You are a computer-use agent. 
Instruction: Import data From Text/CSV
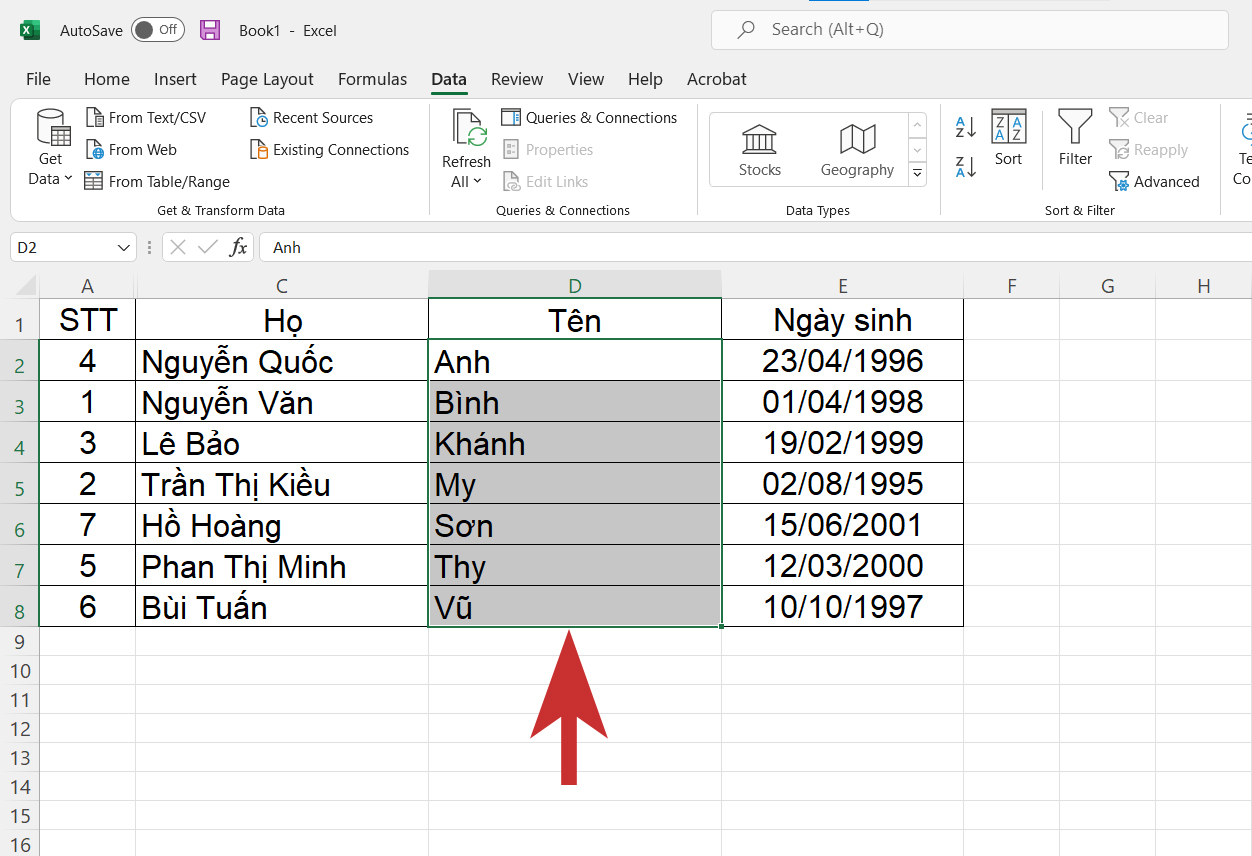point(146,118)
